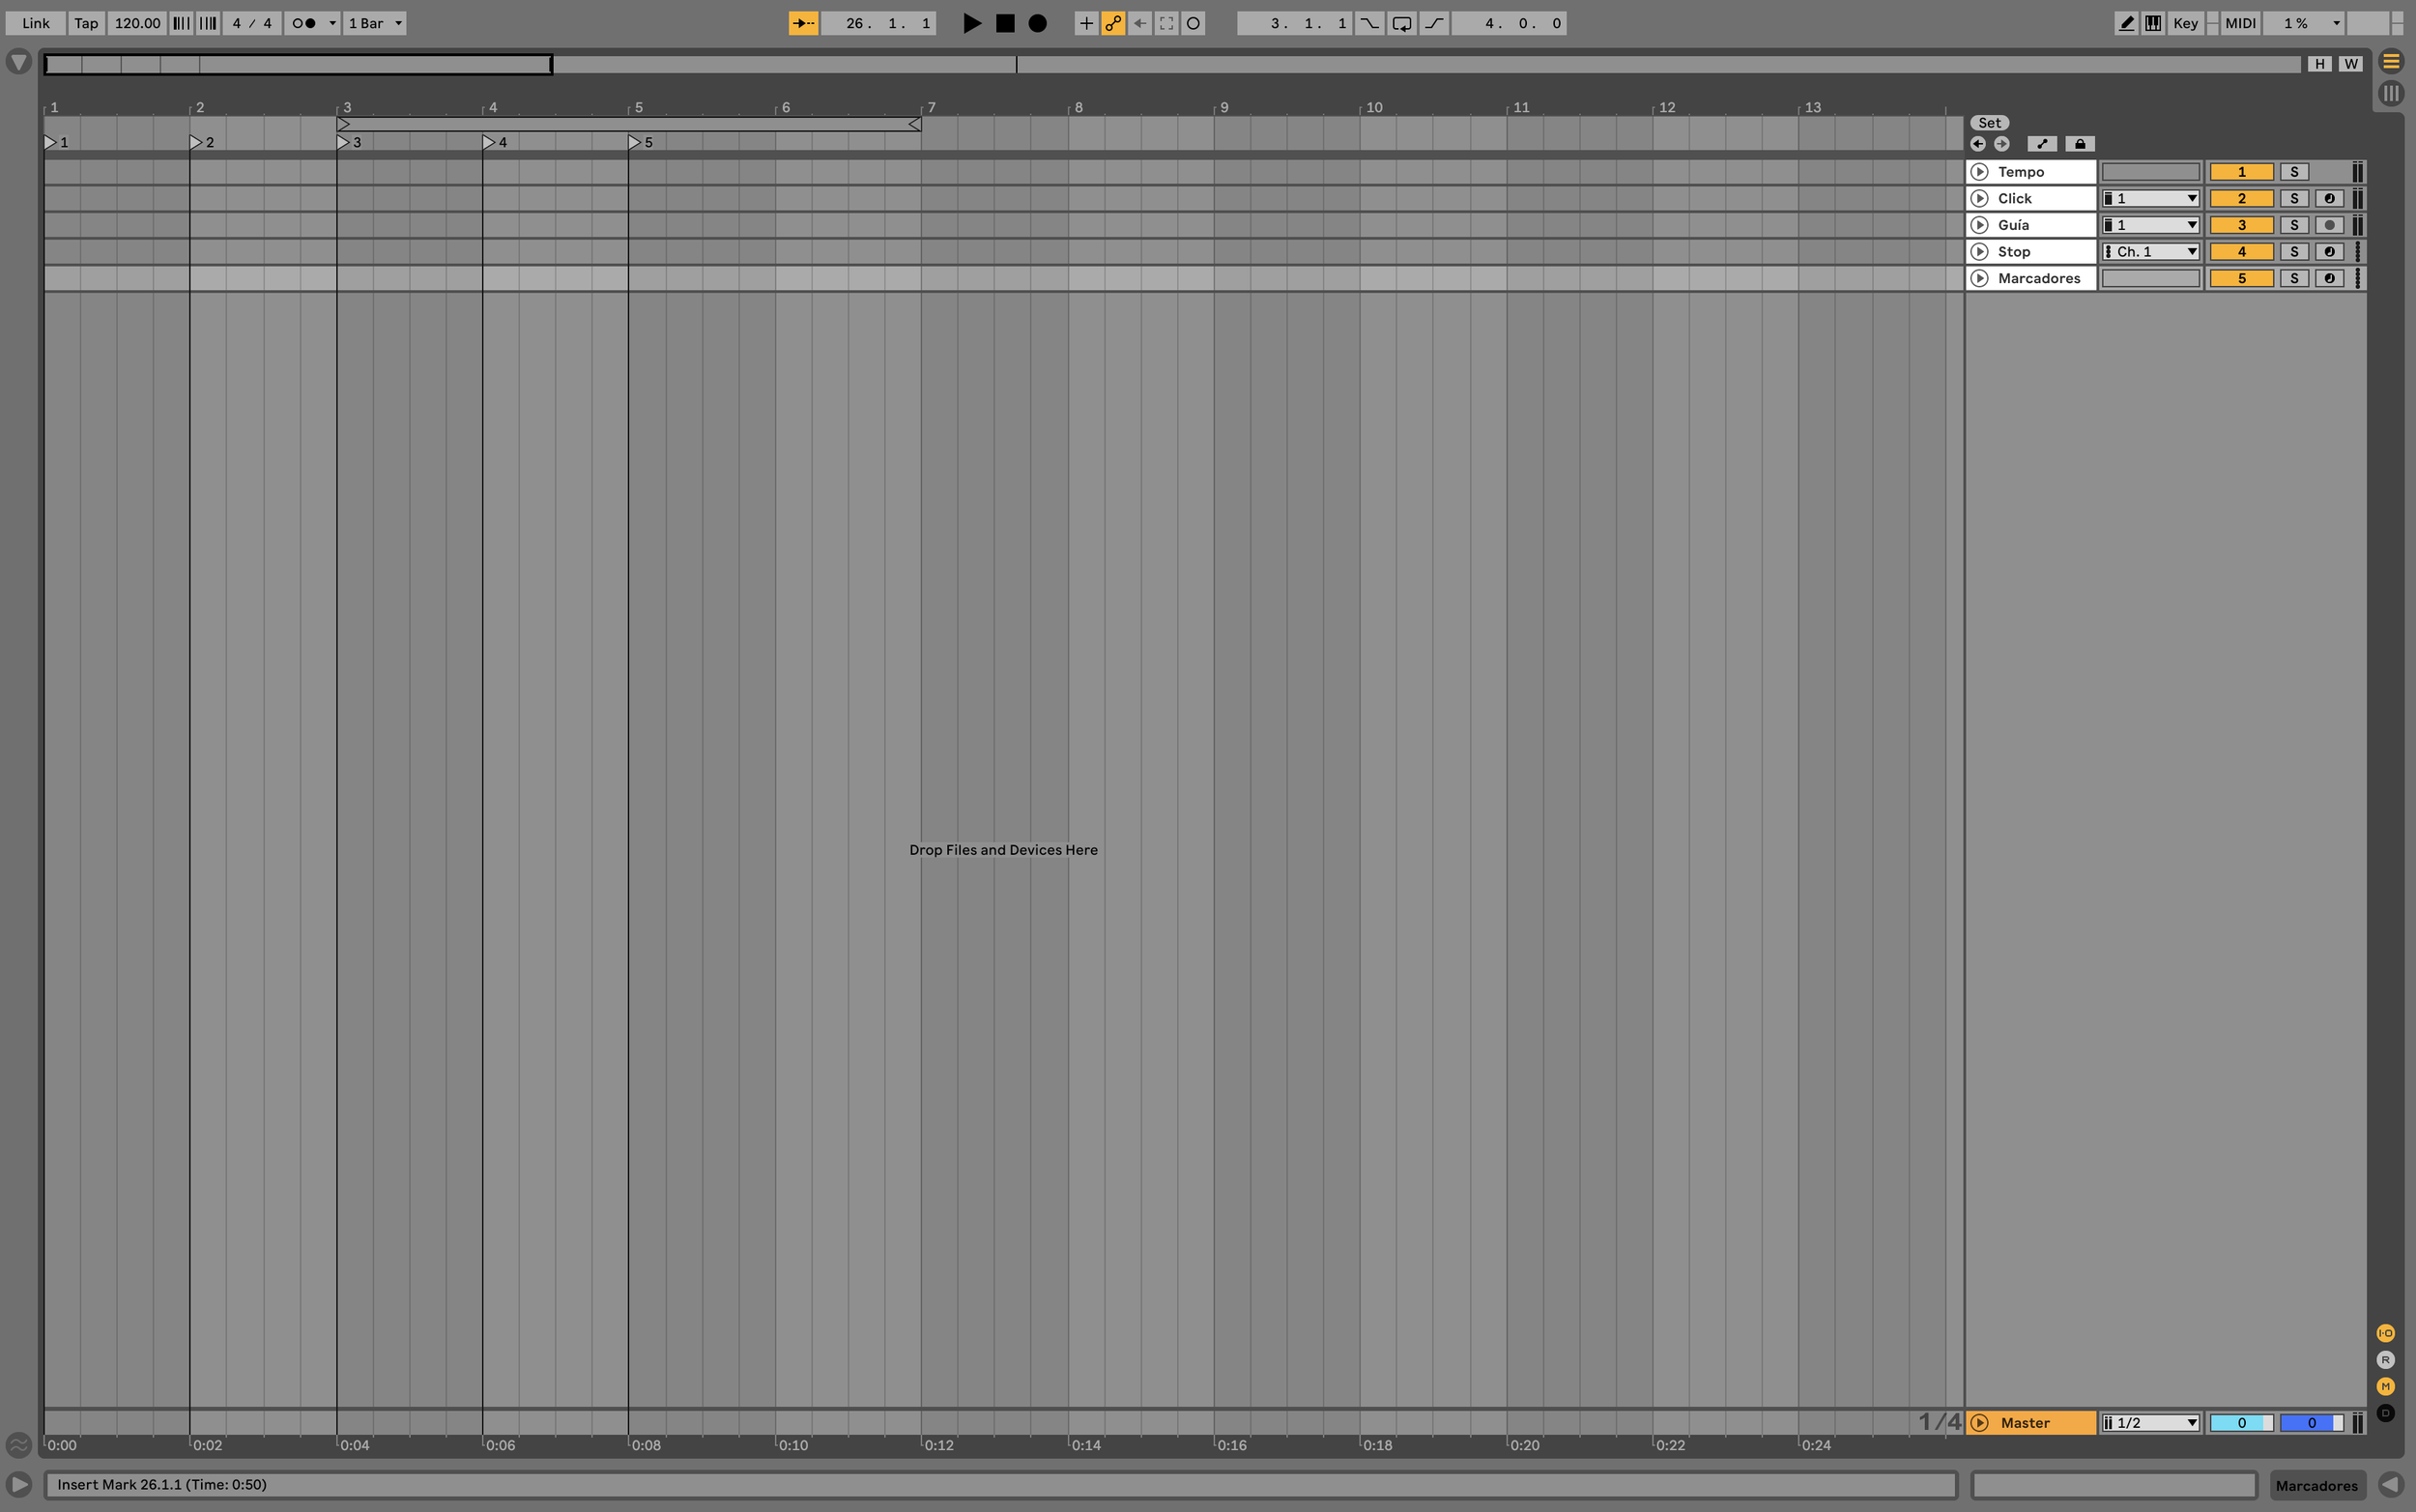The image size is (2416, 1512).
Task: Click the Re-Enable Automation arrow icon
Action: pos(1140,23)
